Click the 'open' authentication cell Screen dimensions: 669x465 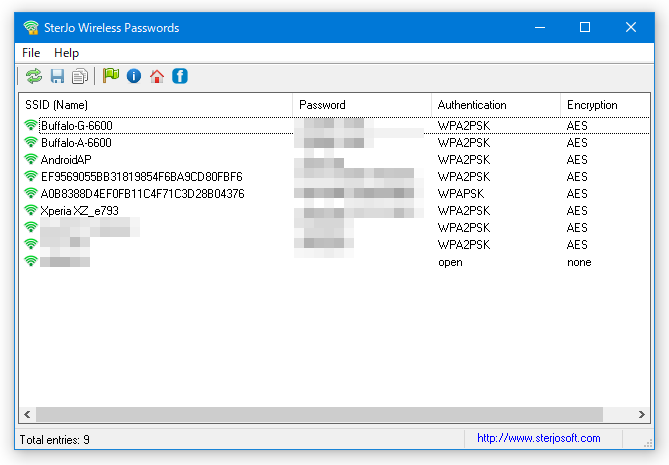(451, 262)
